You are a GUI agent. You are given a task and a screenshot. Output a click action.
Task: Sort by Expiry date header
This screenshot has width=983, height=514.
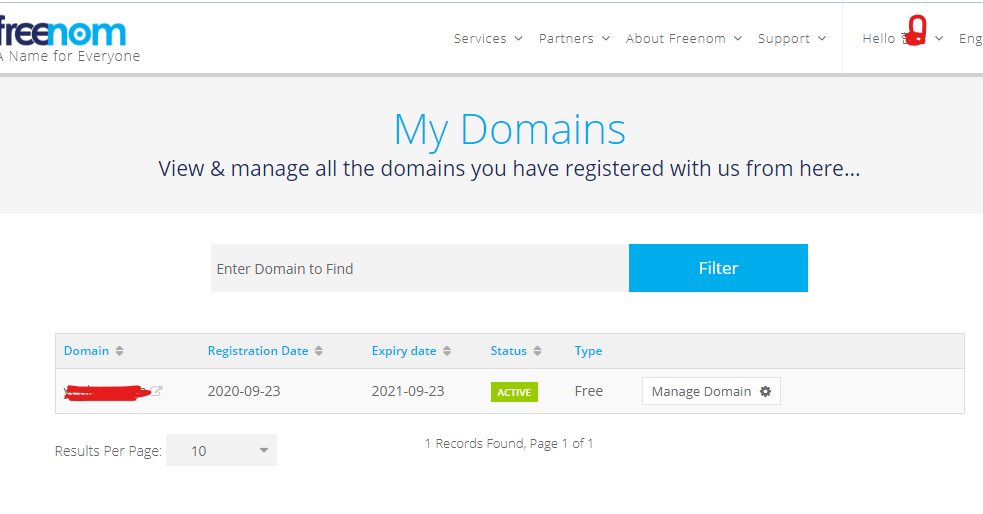pos(404,351)
